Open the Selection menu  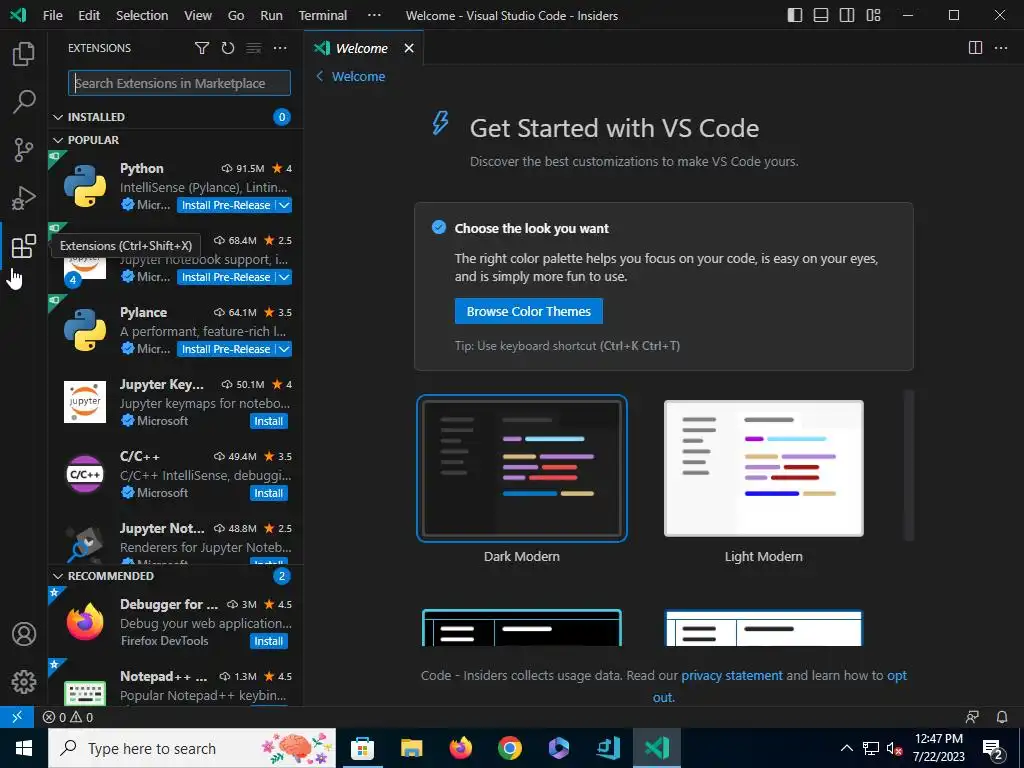(x=142, y=15)
